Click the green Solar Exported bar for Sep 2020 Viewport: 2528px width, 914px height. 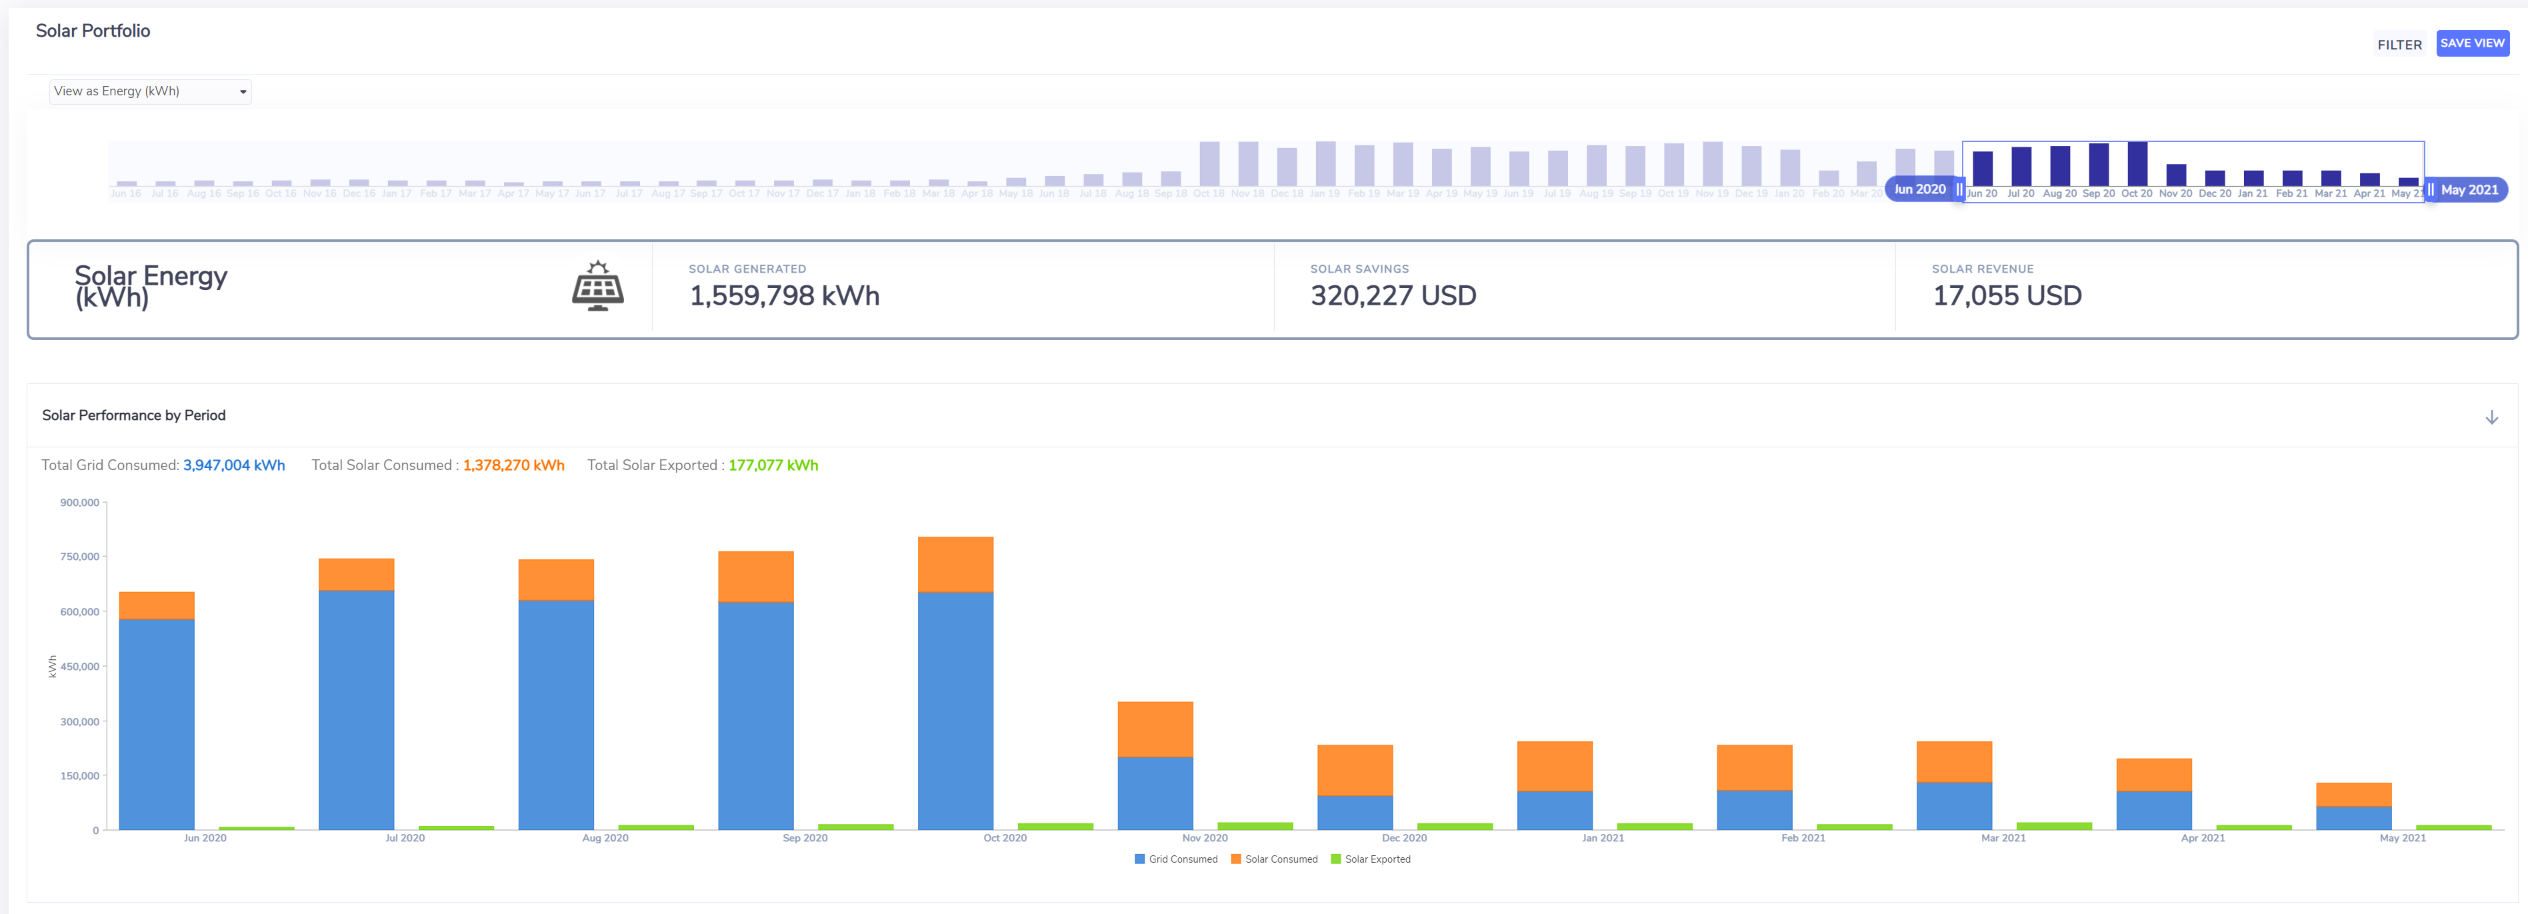[x=856, y=827]
